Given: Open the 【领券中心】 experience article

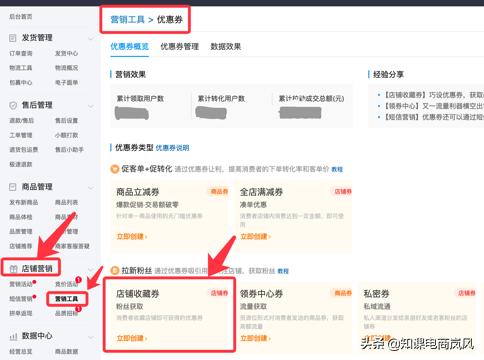Looking at the screenshot, I should coord(434,106).
